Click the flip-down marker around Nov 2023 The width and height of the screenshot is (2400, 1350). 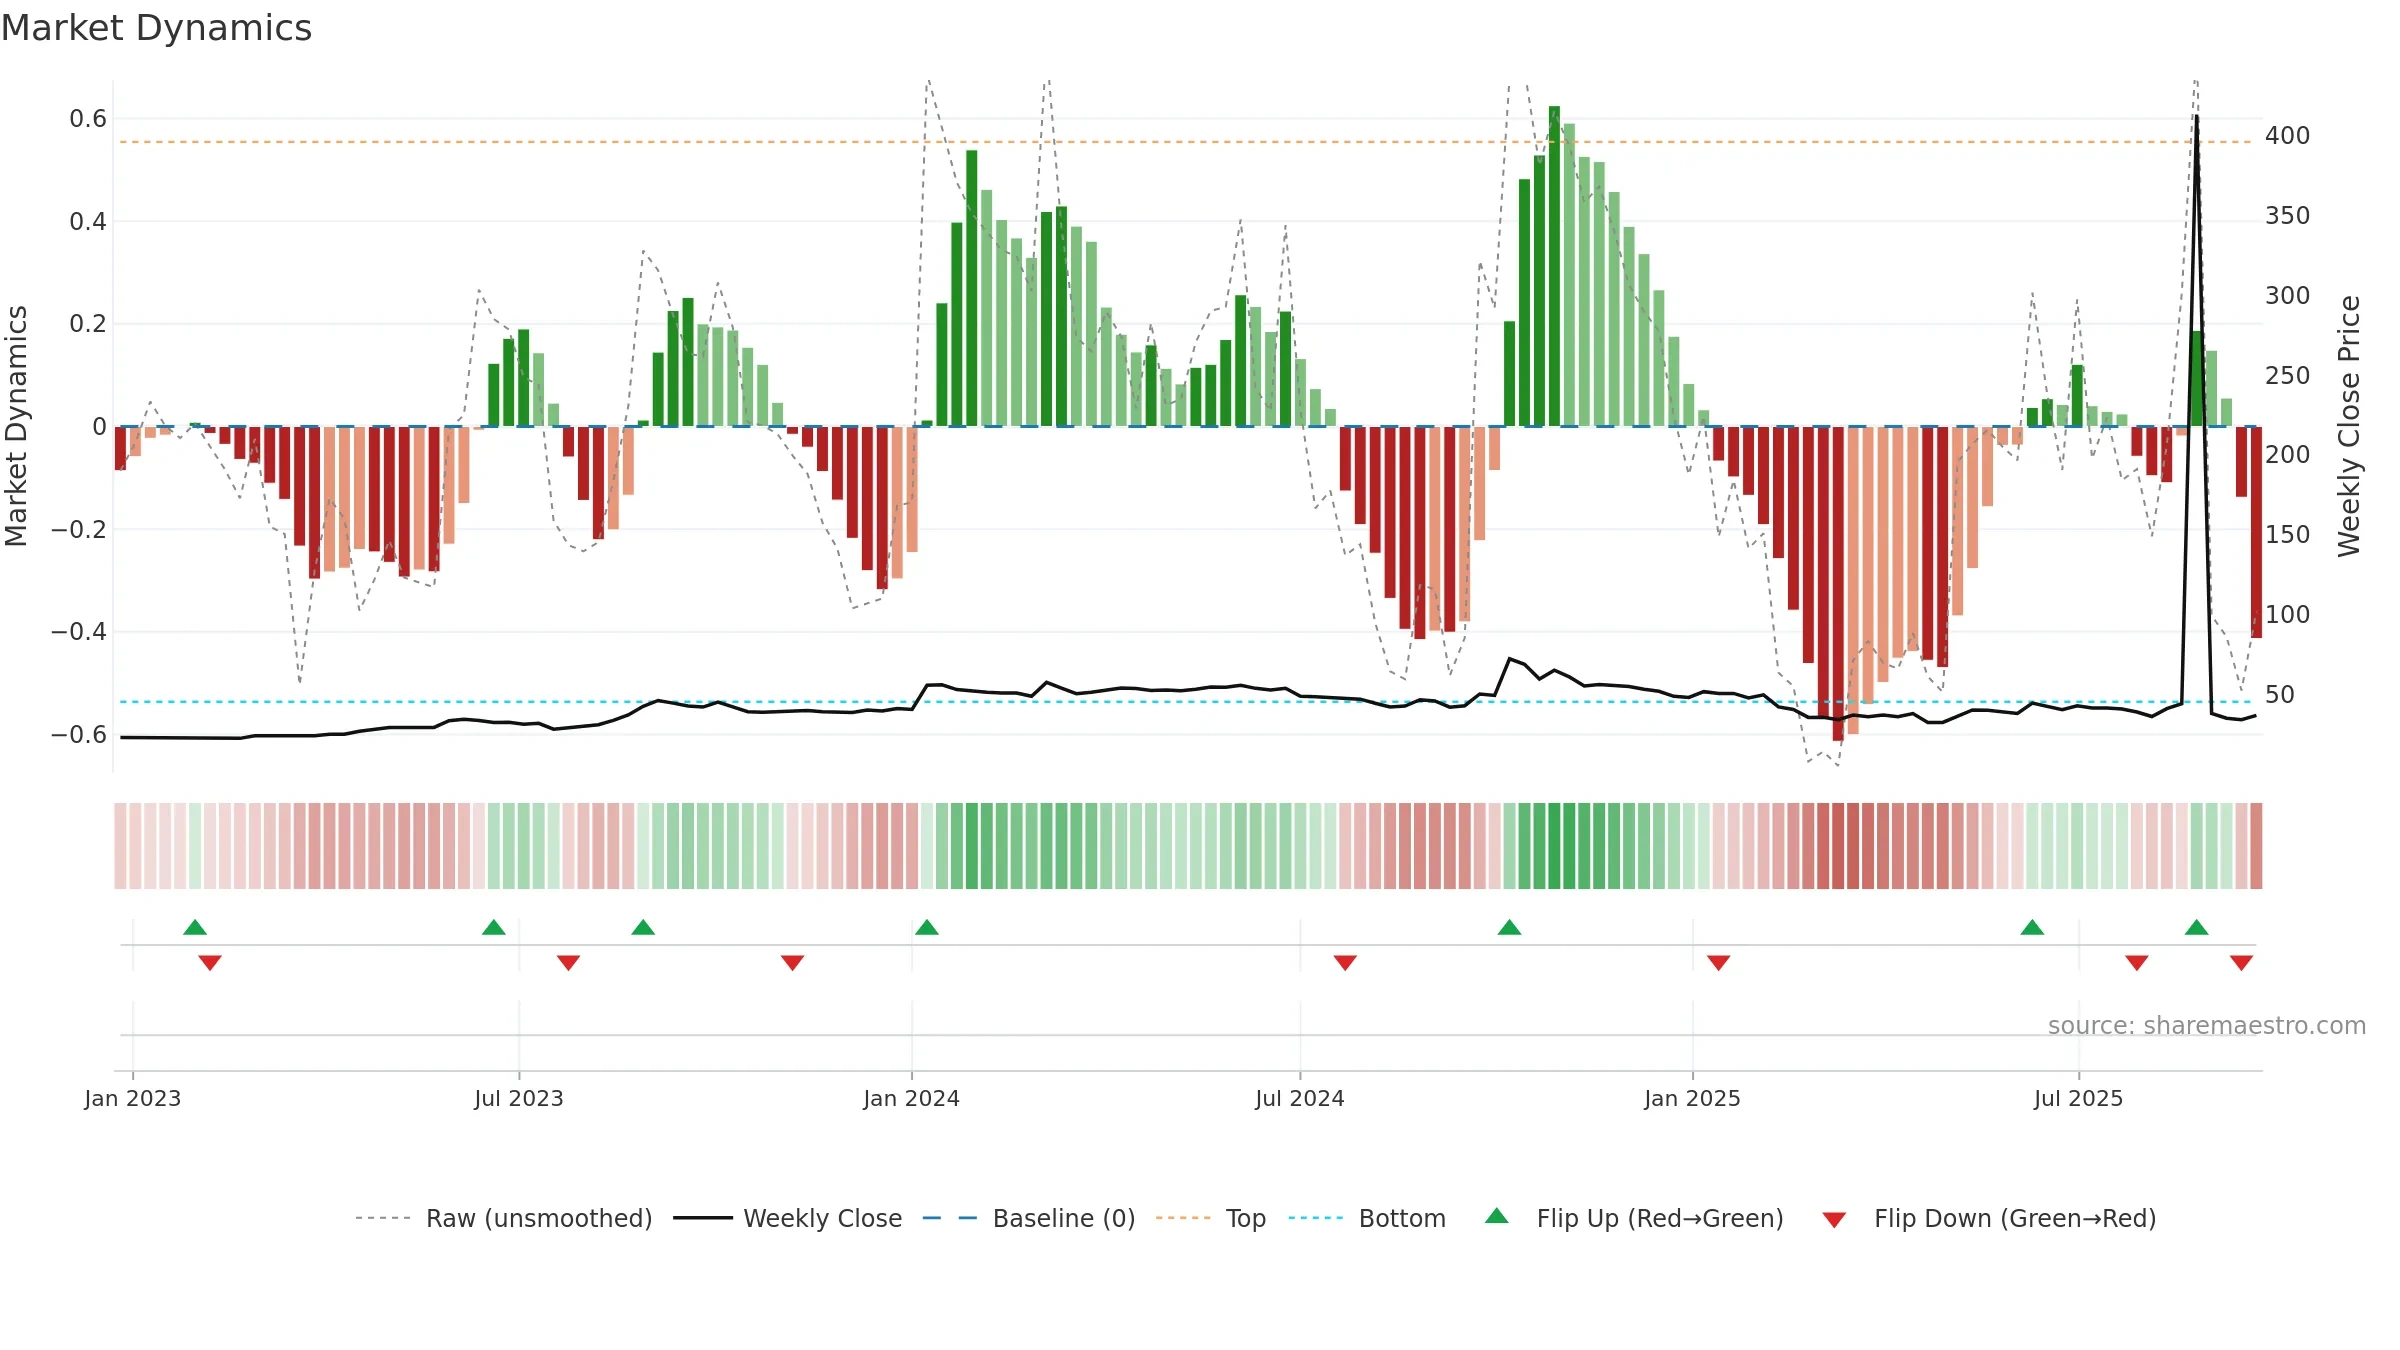(x=792, y=963)
